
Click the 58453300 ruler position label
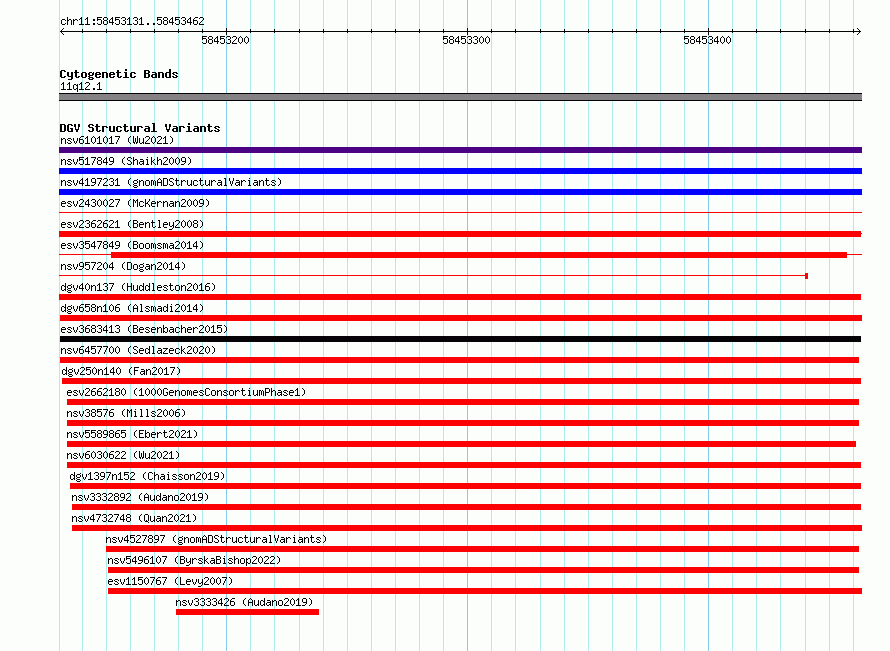[467, 40]
